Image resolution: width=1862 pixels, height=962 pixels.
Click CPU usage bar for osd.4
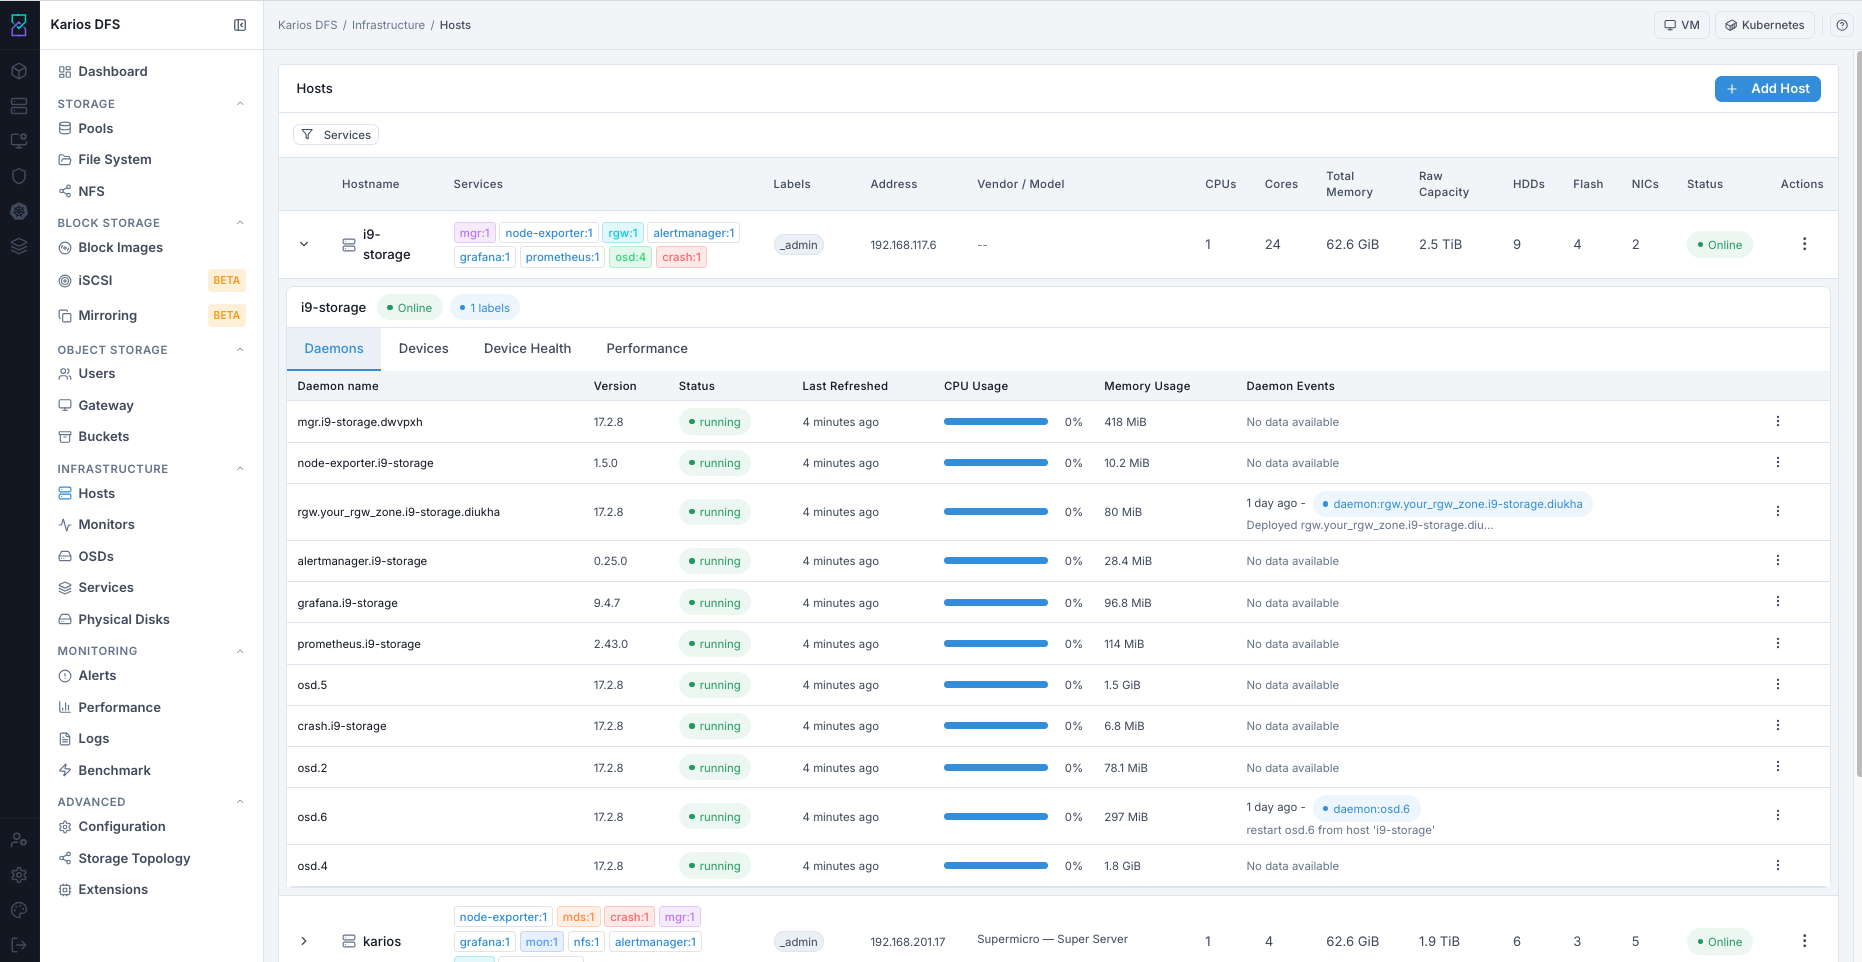tap(996, 866)
